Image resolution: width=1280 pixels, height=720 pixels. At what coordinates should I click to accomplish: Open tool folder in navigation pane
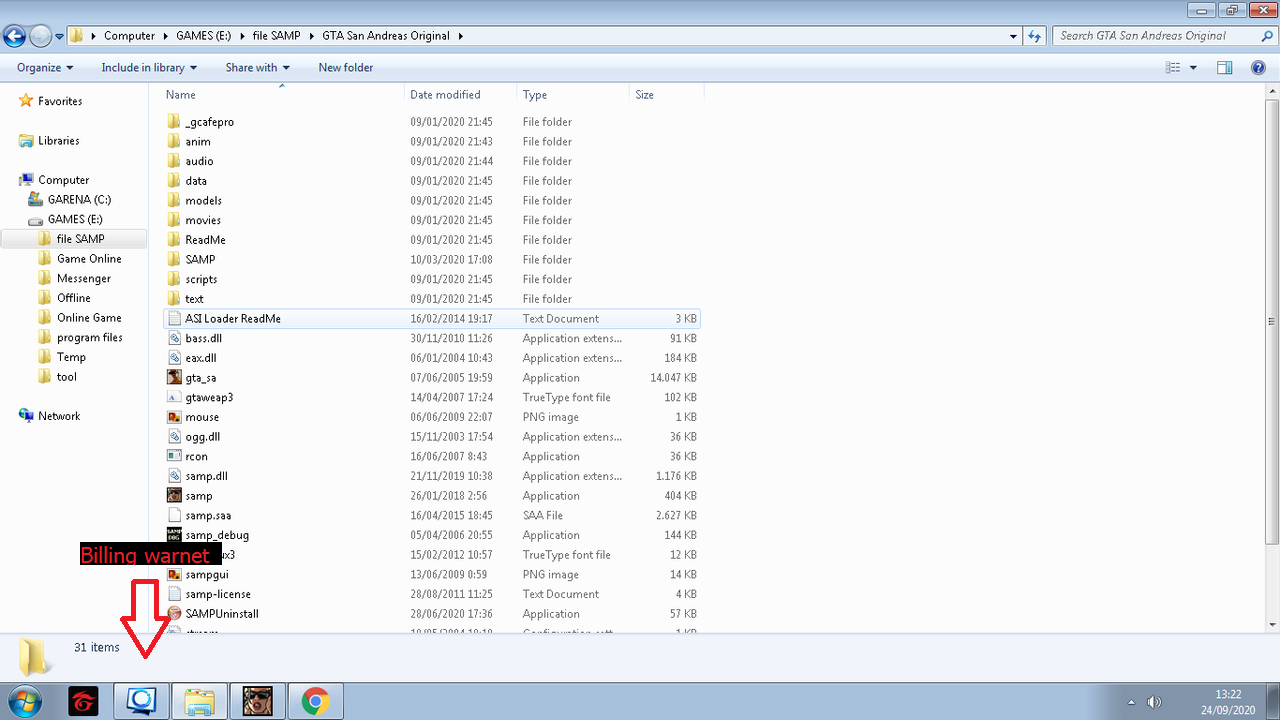coord(66,377)
